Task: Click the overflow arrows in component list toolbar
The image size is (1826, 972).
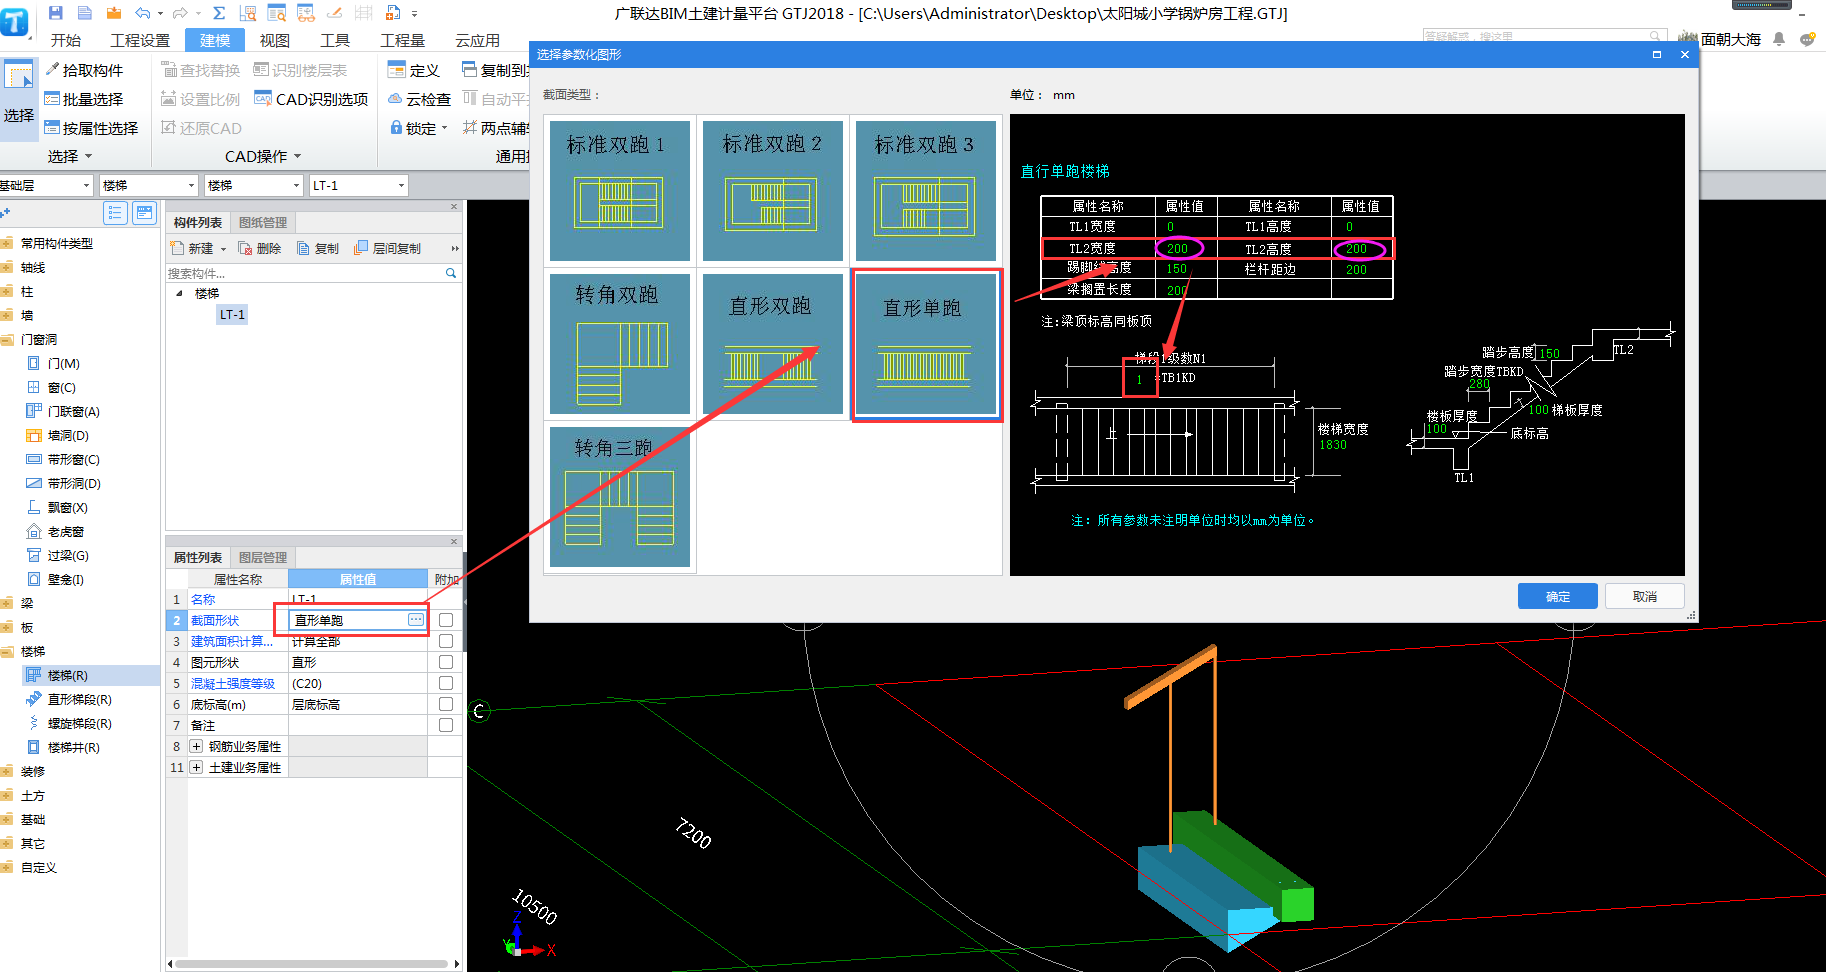Action: [455, 248]
